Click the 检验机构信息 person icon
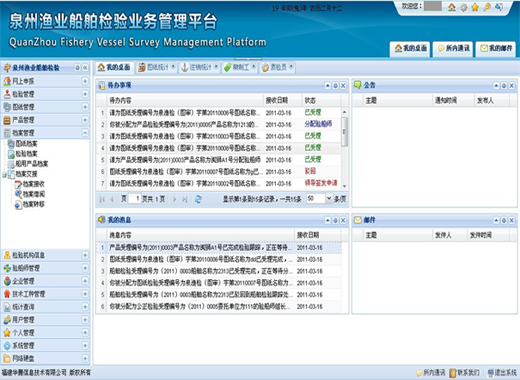Screen dimensions: 520x380 pyautogui.click(x=7, y=255)
